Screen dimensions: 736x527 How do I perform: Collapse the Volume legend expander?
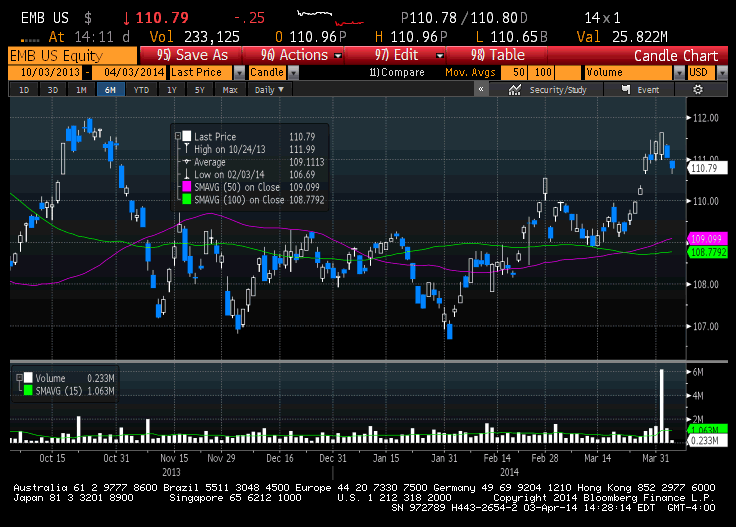coord(19,378)
